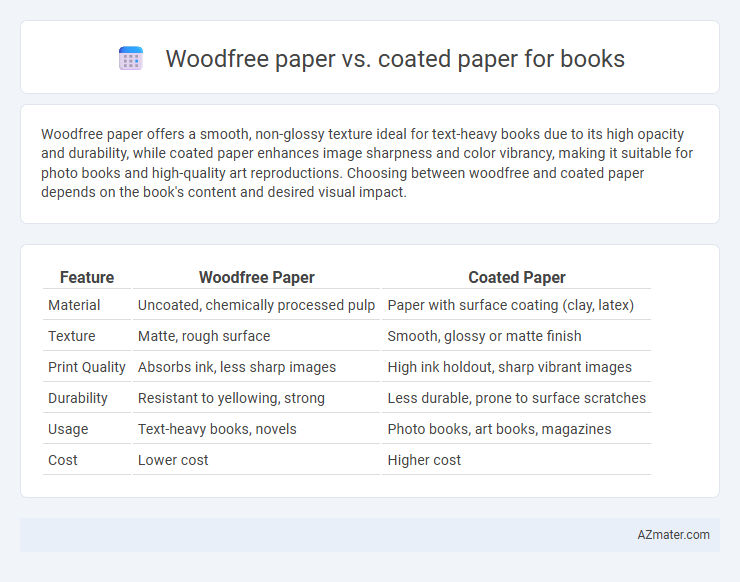This screenshot has width=740, height=582.
Task: Click the 'Print Quality' row label
Action: [x=87, y=367]
